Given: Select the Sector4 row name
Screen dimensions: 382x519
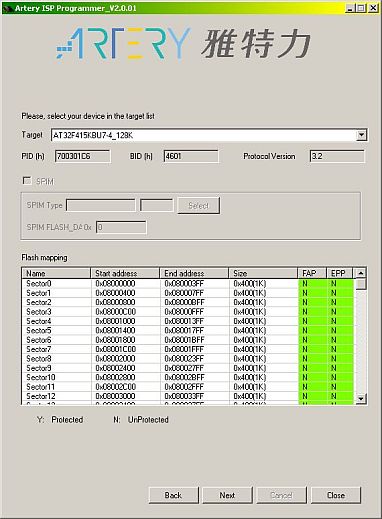Looking at the screenshot, I should tap(39, 321).
